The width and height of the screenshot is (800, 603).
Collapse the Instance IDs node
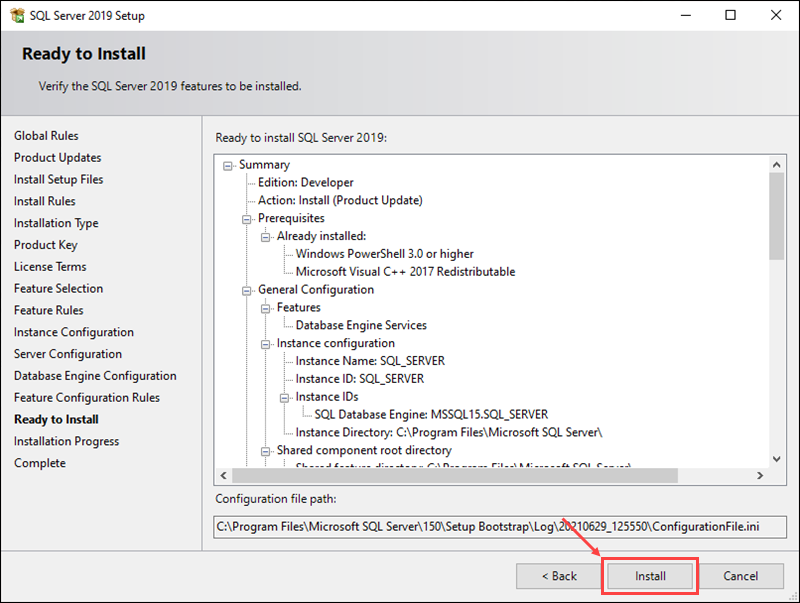click(x=284, y=398)
